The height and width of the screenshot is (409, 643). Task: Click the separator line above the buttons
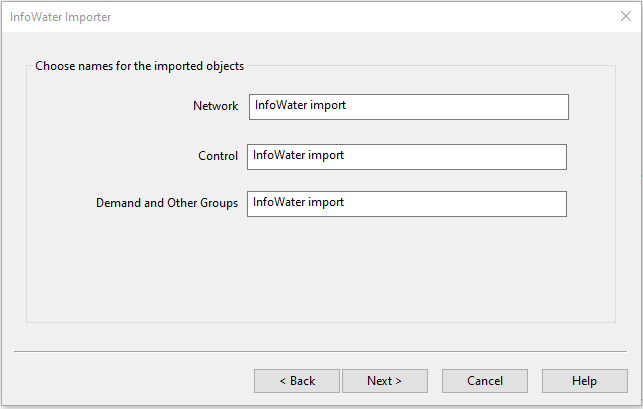[x=320, y=352]
